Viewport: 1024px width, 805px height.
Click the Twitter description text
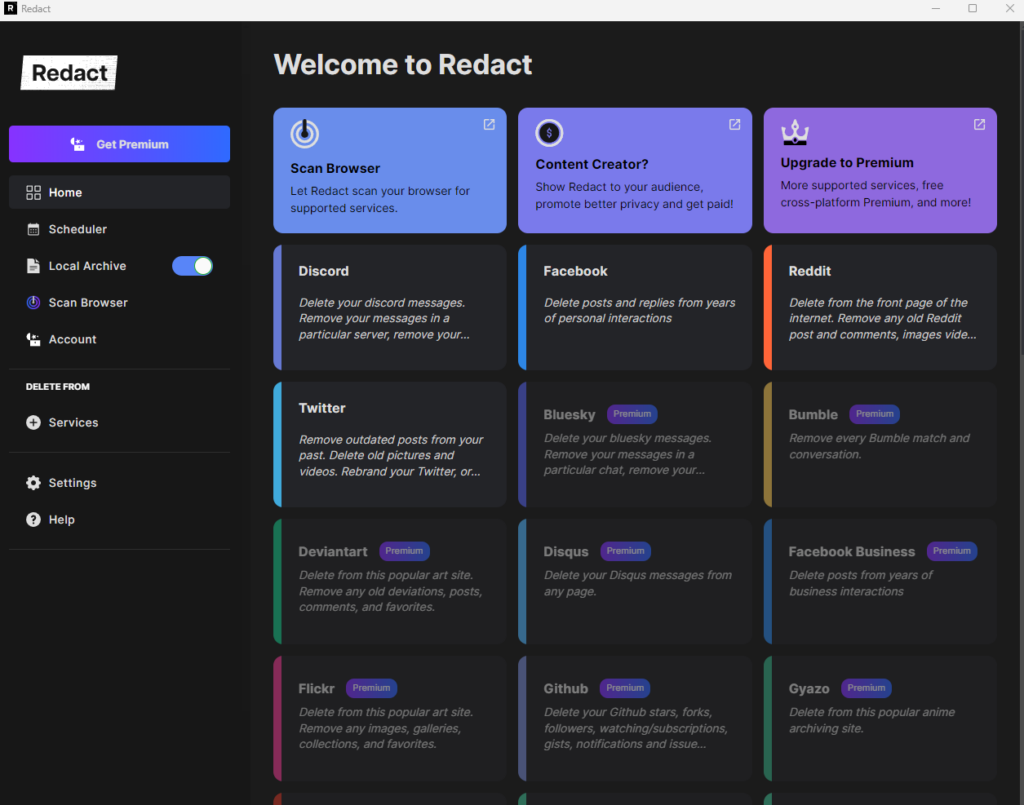click(391, 456)
